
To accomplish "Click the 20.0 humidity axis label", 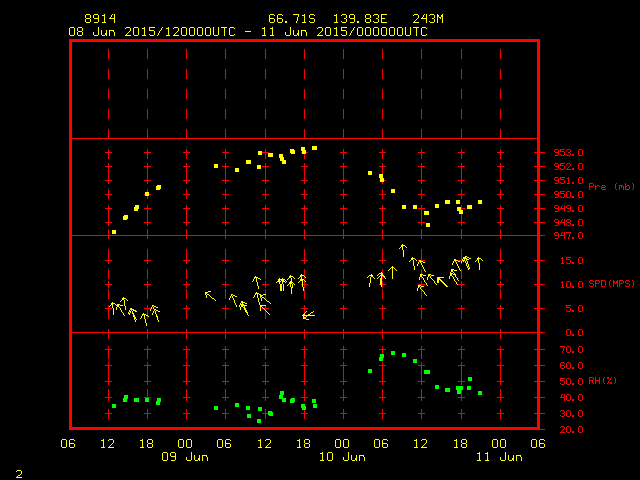I will point(571,429).
